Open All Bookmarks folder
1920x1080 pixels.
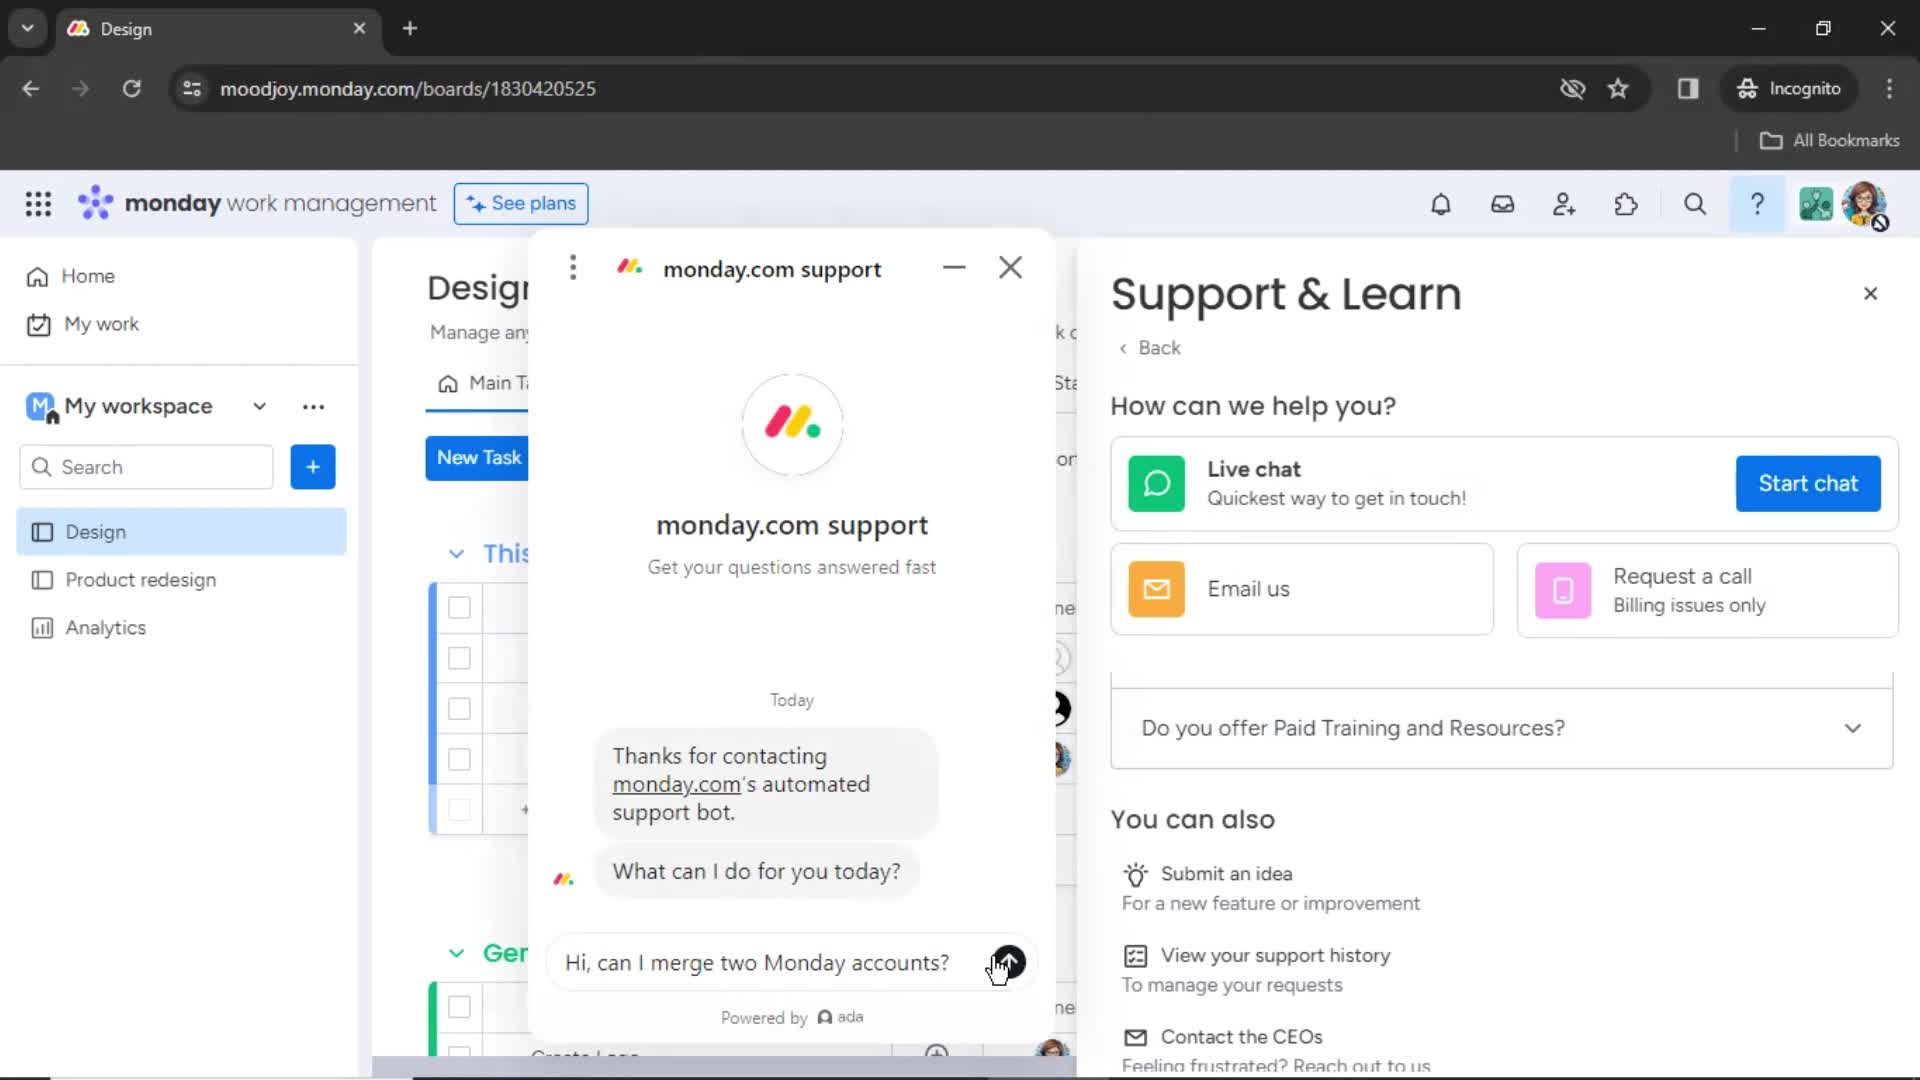[1829, 140]
